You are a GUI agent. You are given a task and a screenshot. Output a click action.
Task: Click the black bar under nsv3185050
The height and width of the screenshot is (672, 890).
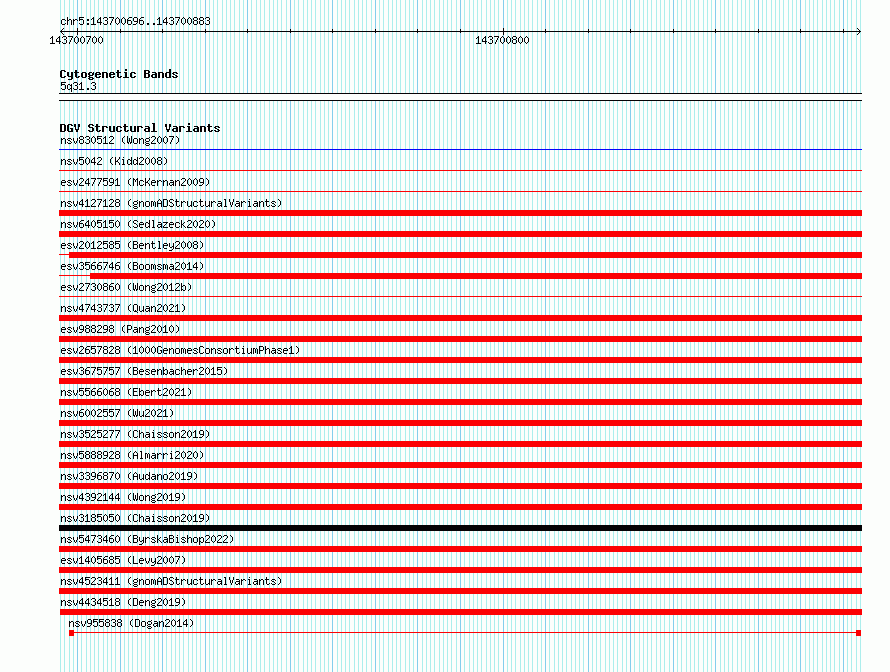[460, 528]
